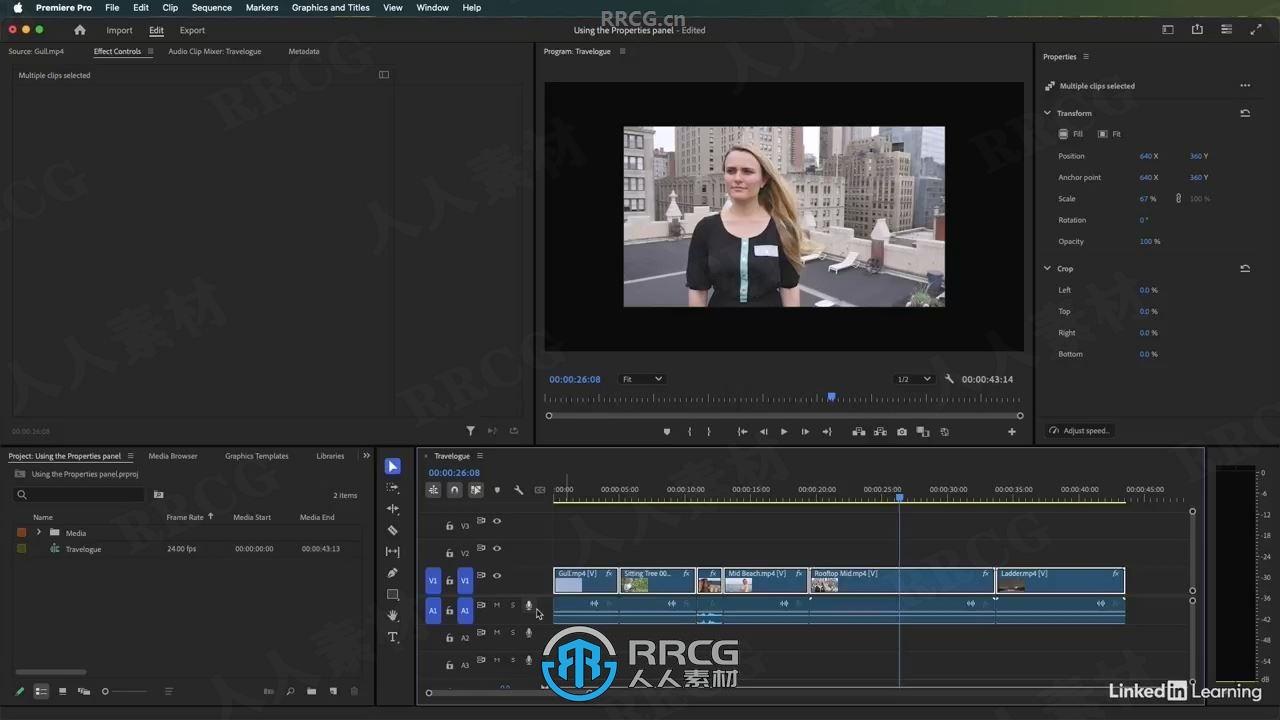This screenshot has height=720, width=1280.
Task: Toggle V2 track output eye
Action: click(497, 548)
